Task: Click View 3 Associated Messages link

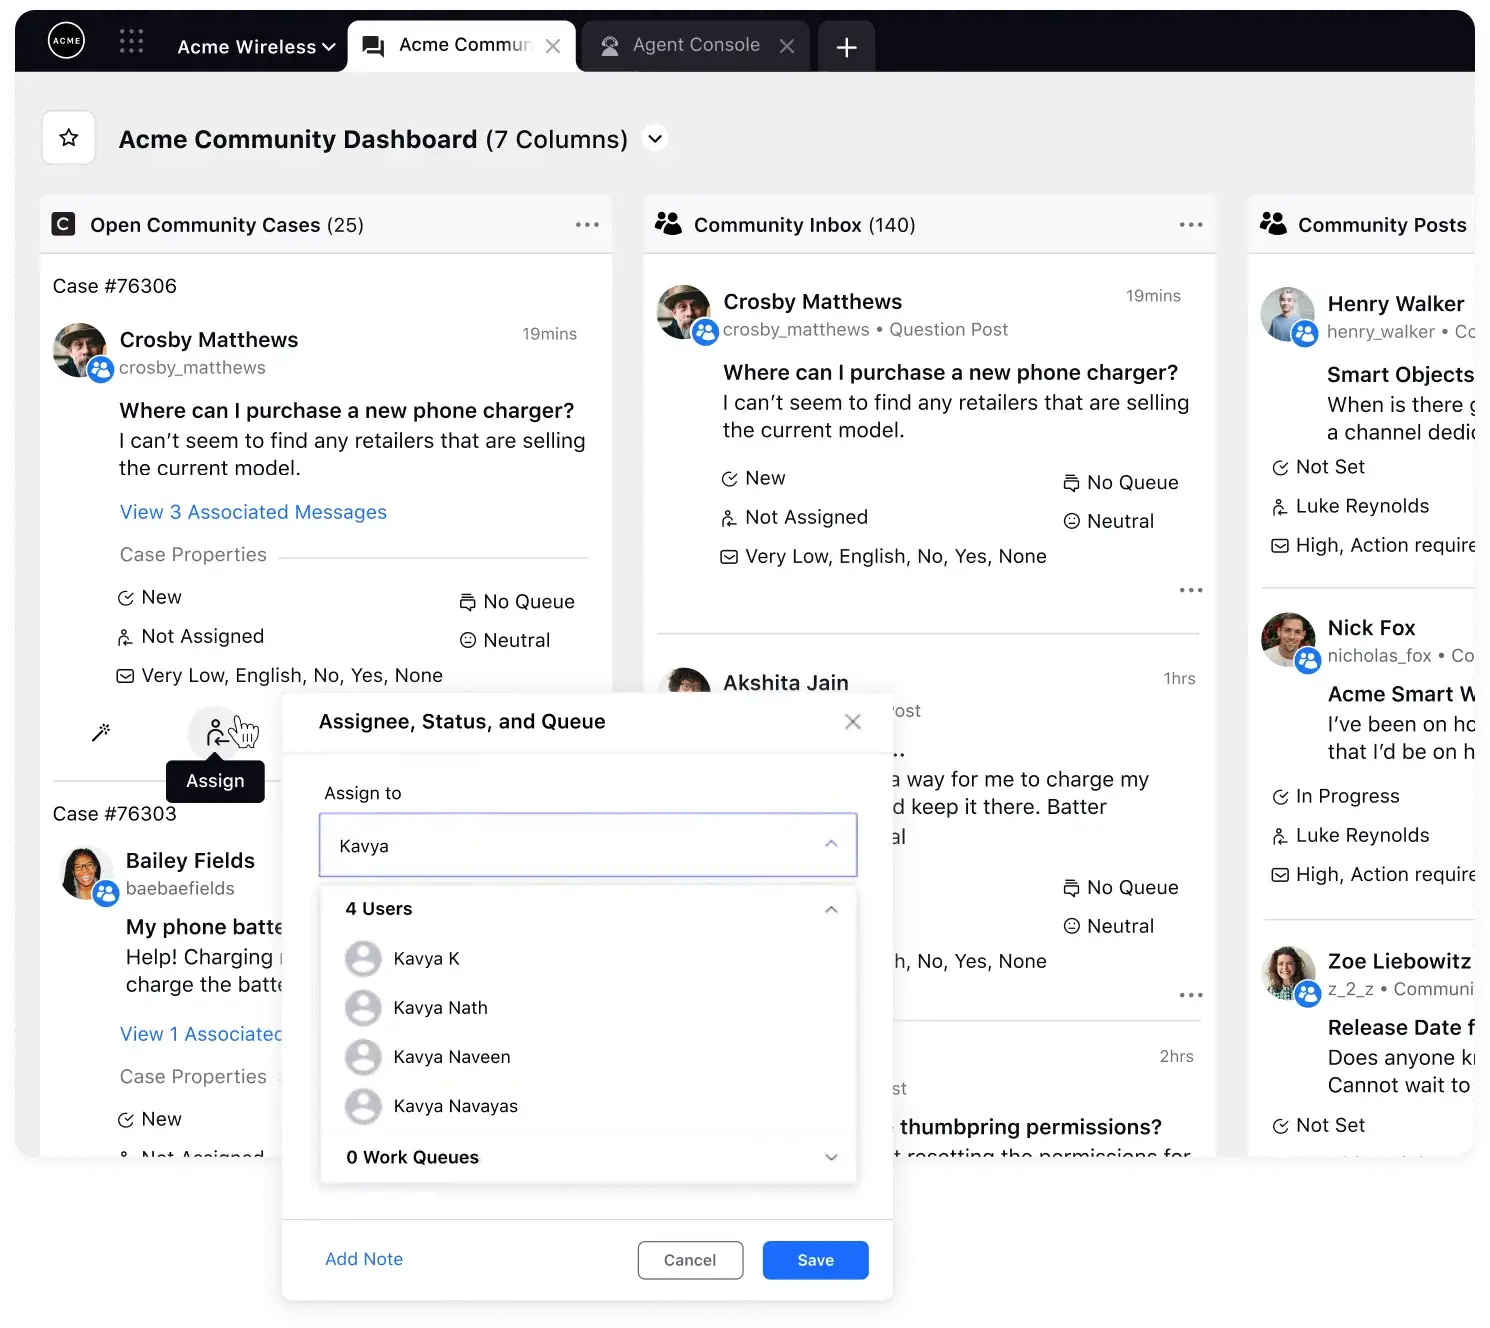Action: (253, 512)
